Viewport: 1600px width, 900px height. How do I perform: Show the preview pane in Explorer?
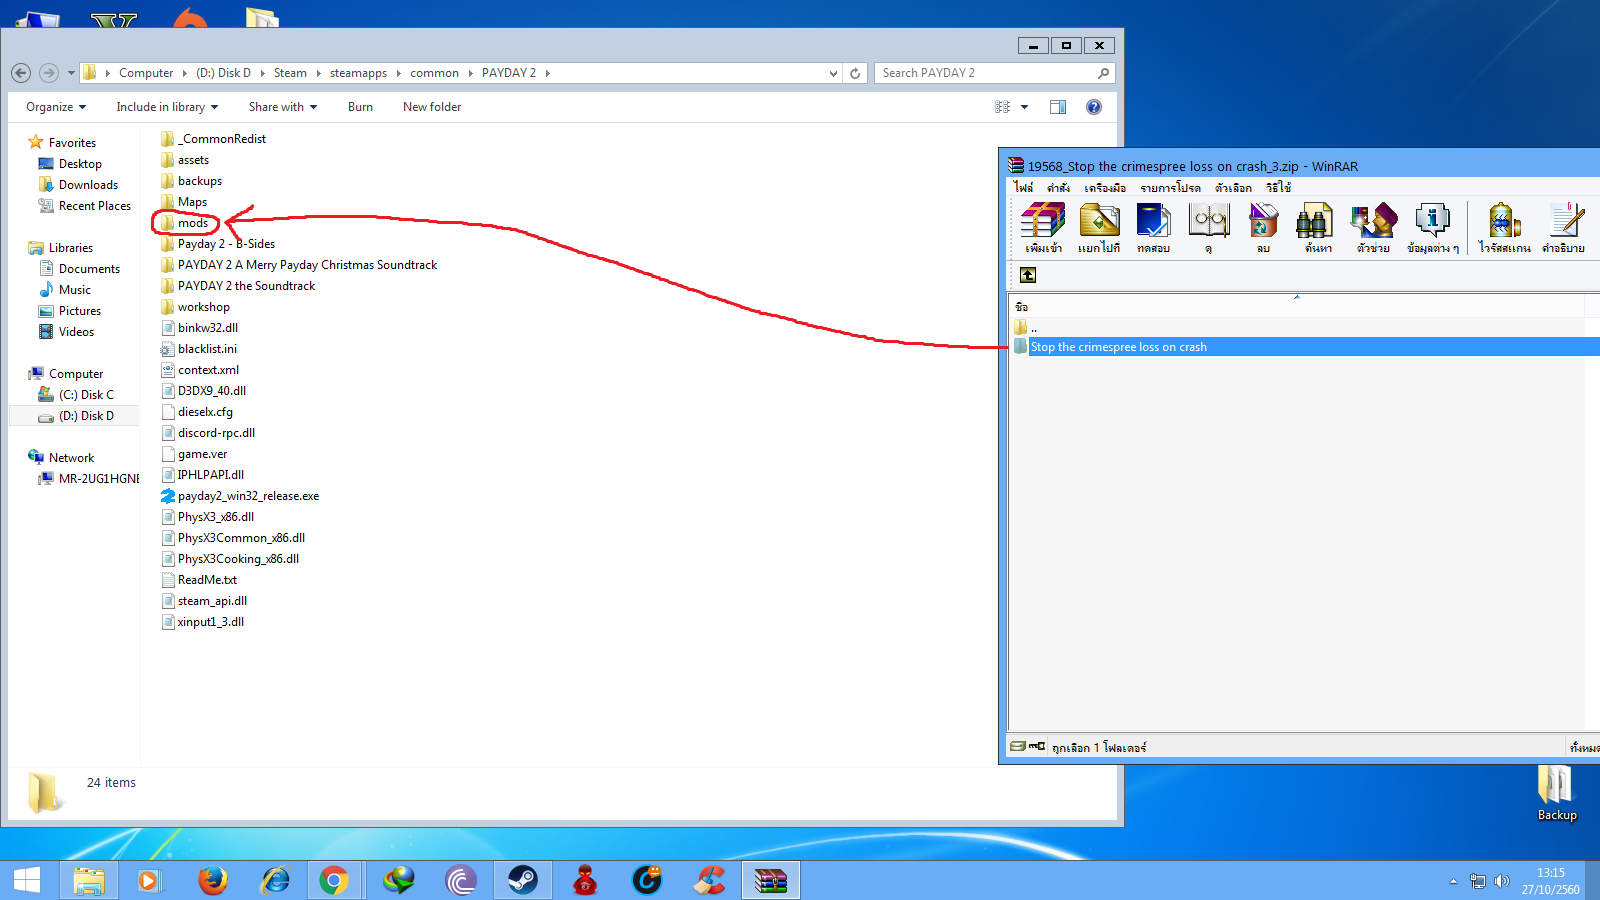[1058, 107]
